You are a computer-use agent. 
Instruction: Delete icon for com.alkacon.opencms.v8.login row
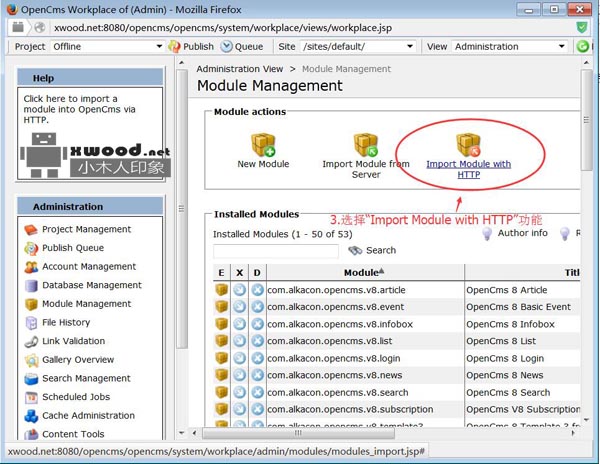point(258,358)
